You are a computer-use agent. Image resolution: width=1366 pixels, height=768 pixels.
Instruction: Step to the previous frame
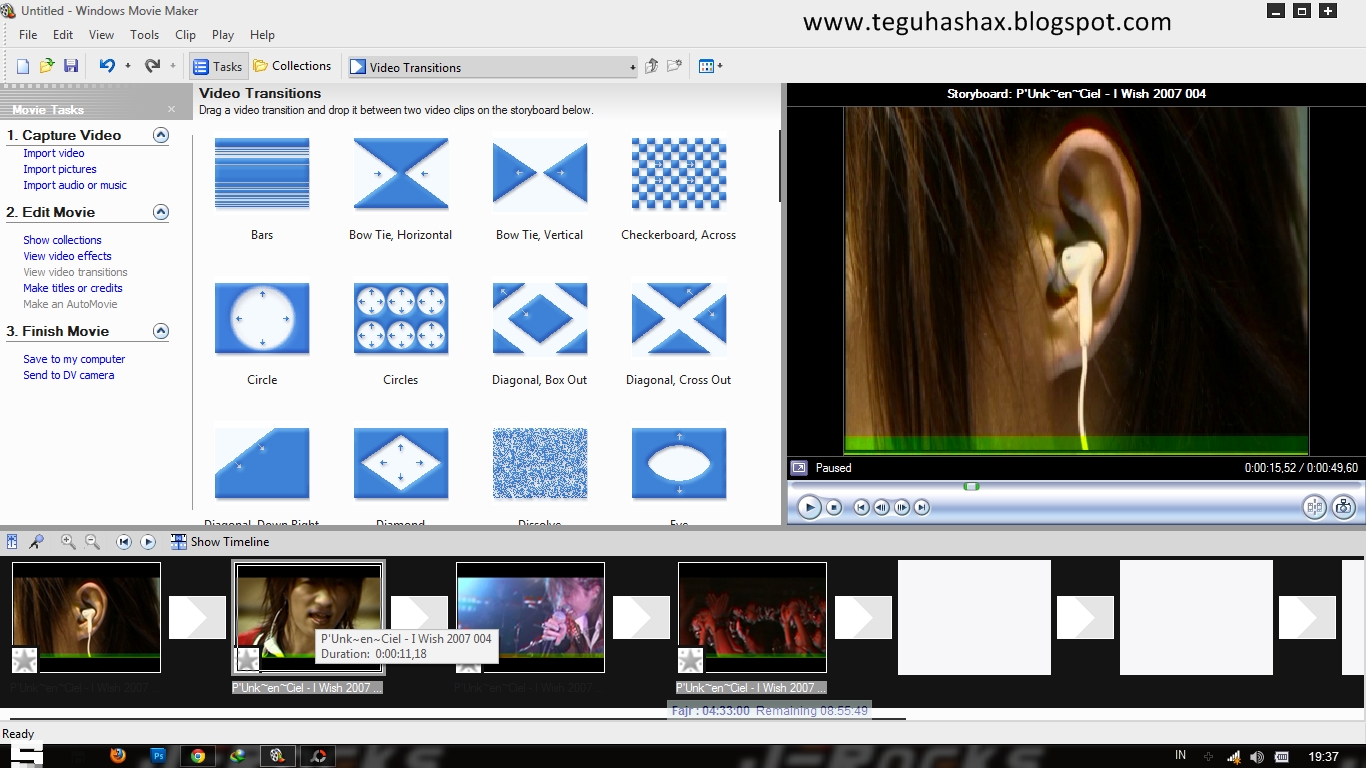point(881,508)
